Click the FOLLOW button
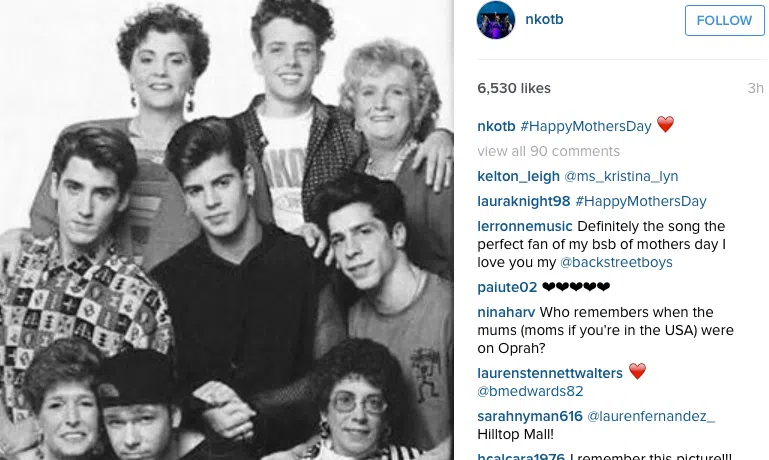The width and height of the screenshot is (769, 460). click(x=724, y=21)
